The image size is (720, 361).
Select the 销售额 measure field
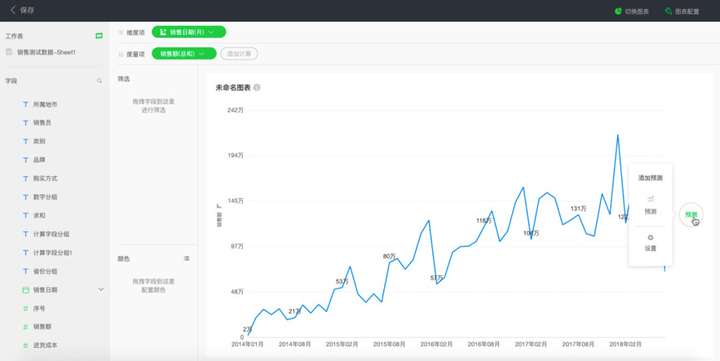coord(42,327)
